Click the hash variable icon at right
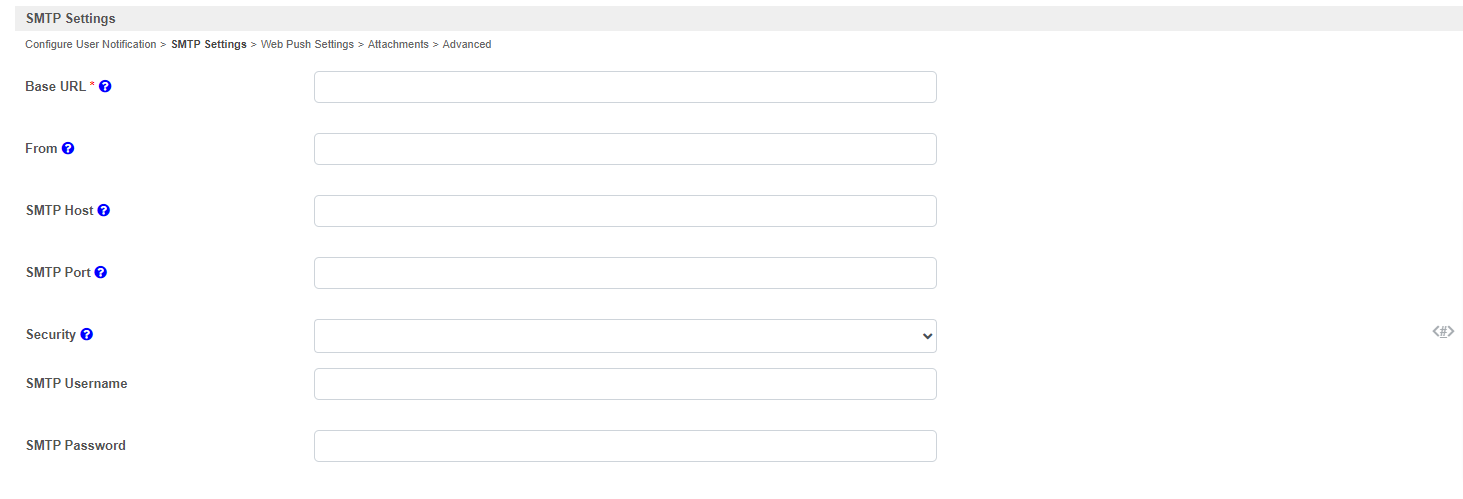 click(1443, 331)
